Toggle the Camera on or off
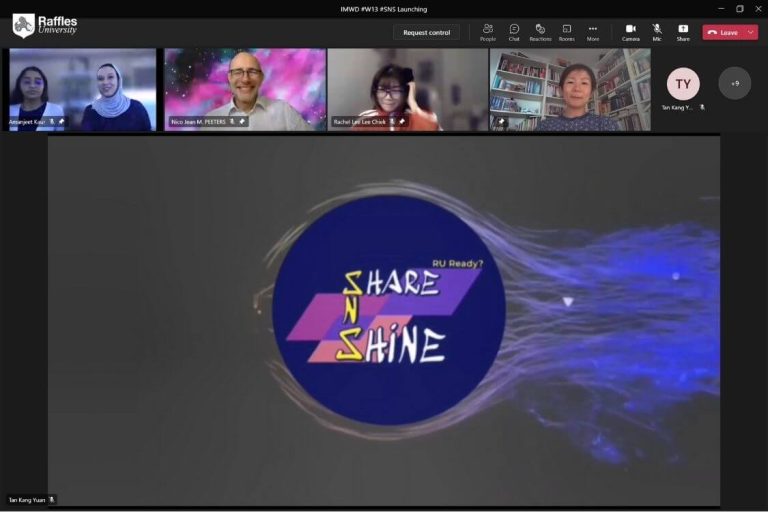This screenshot has width=768, height=512. tap(631, 32)
